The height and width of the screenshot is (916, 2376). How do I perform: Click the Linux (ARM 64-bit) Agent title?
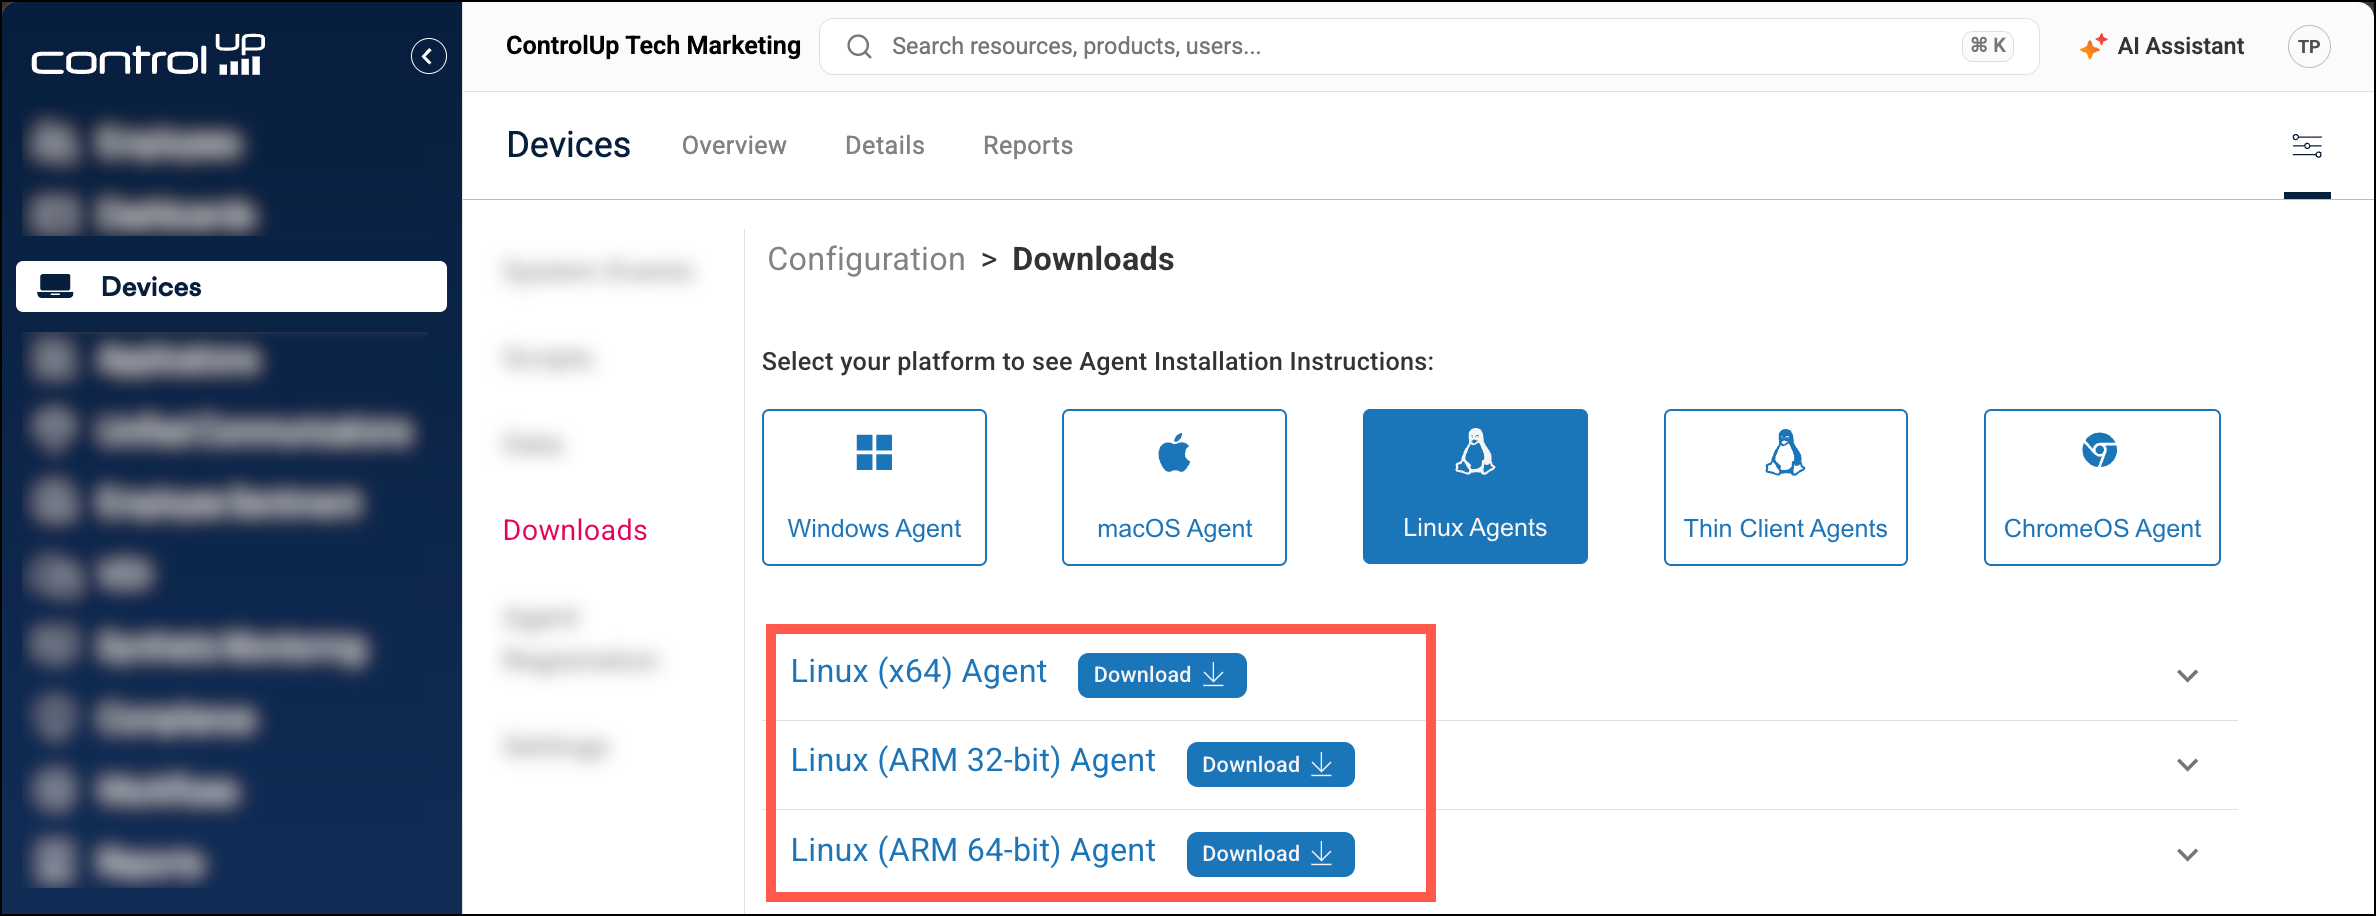(973, 851)
